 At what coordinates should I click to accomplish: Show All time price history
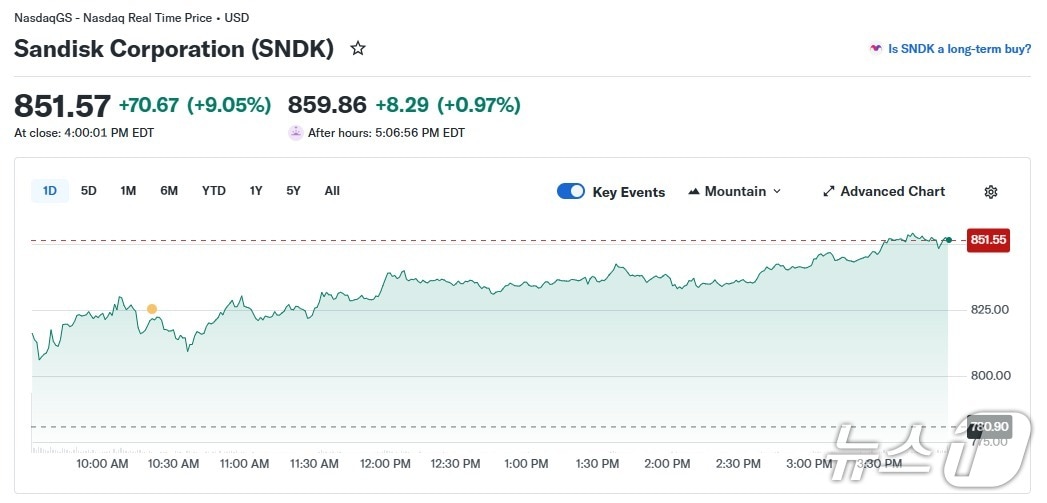[332, 191]
